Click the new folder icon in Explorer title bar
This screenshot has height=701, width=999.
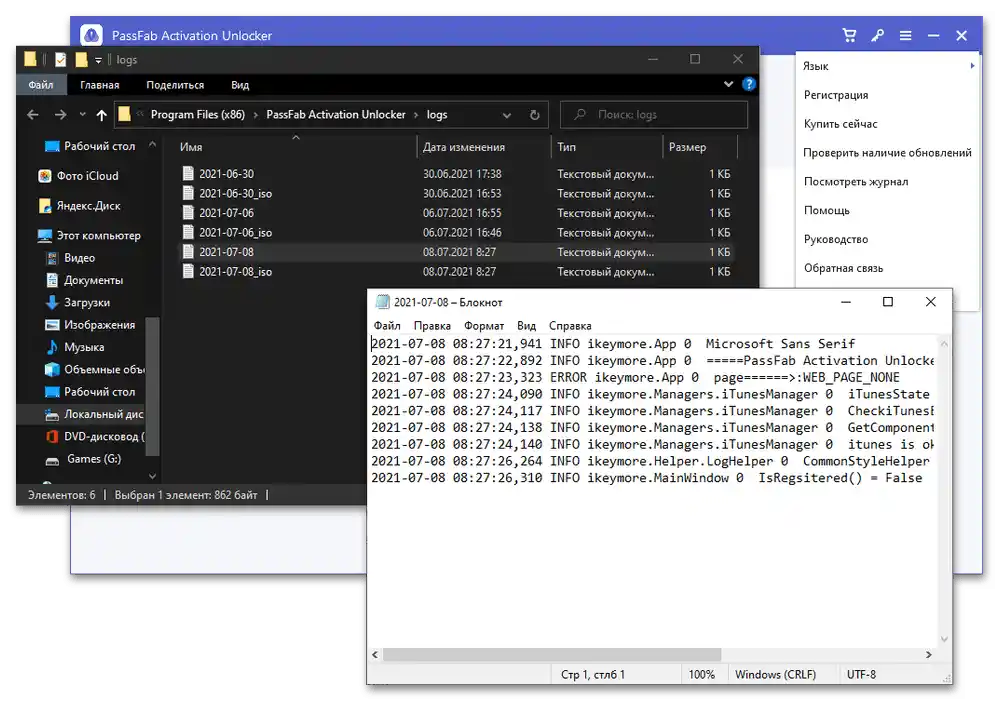(81, 59)
